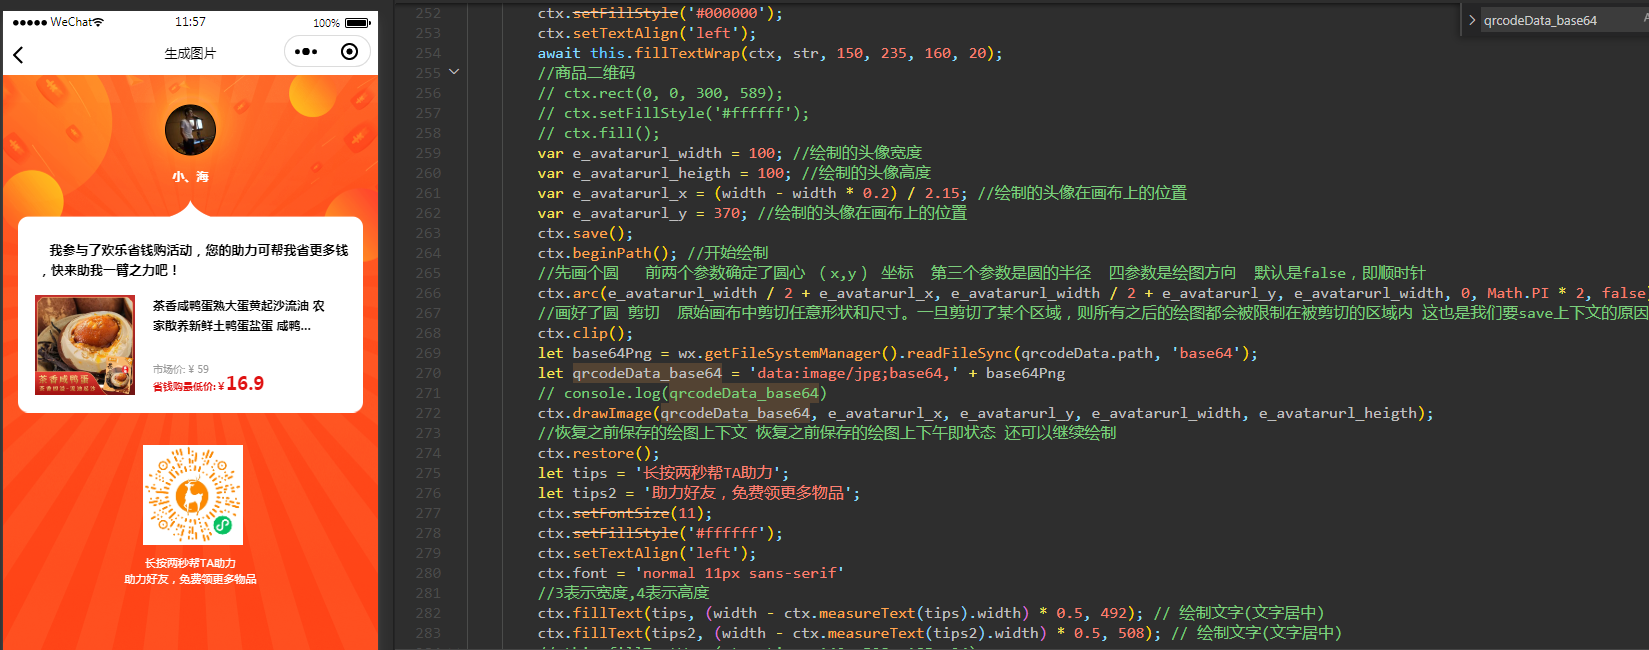Click the 我参与了欢乐省钱购活动 message text

(x=194, y=260)
